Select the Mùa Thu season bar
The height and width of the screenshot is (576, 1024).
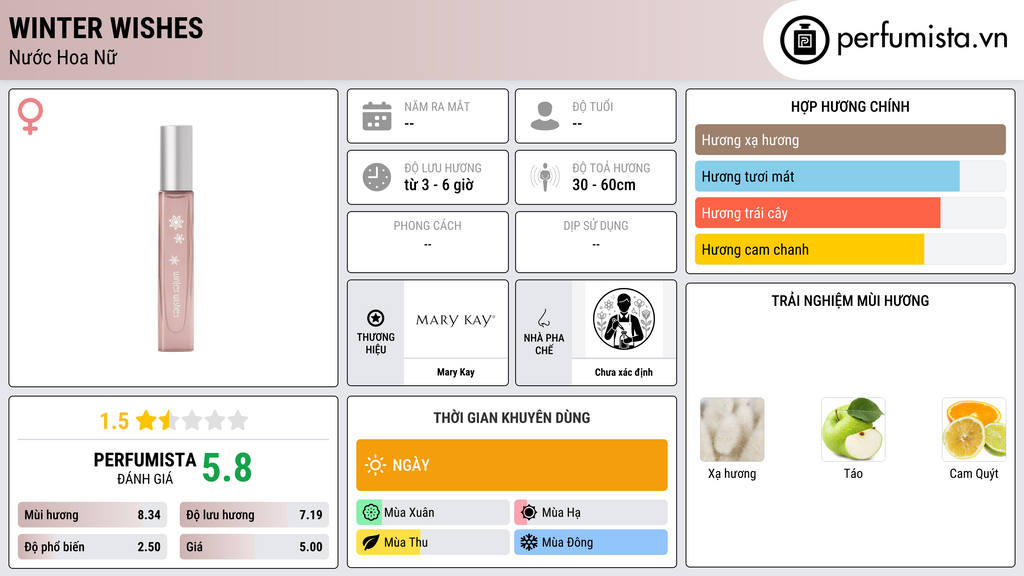[x=433, y=542]
